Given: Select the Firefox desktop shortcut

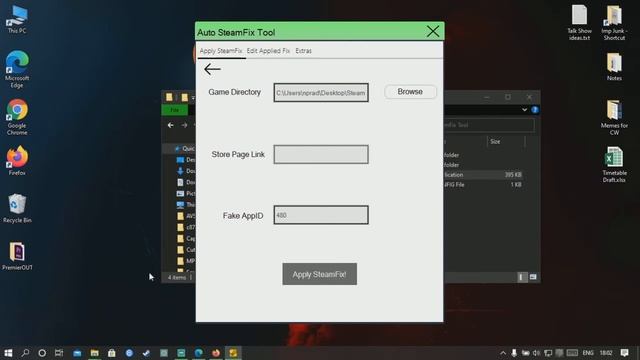Looking at the screenshot, I should coord(17,161).
